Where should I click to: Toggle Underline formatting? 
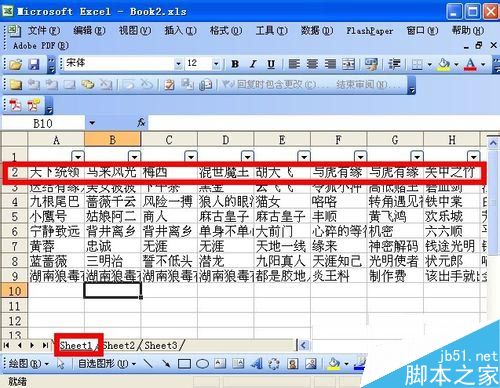[x=271, y=64]
